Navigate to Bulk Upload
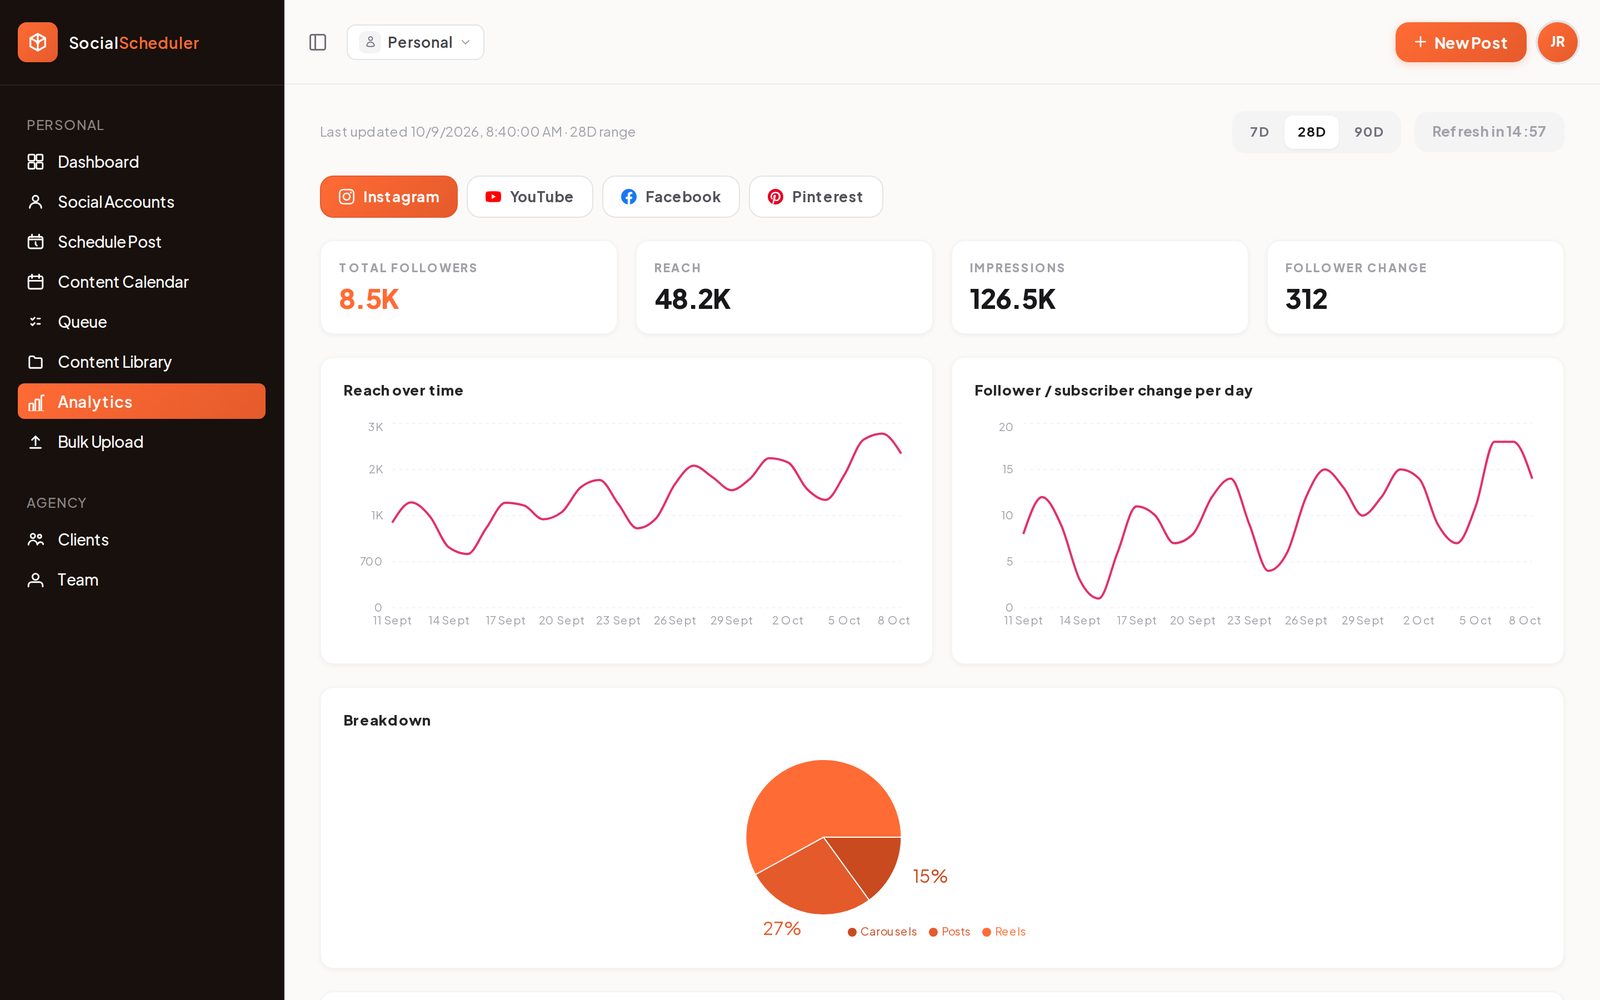The height and width of the screenshot is (1000, 1600). tap(142, 442)
